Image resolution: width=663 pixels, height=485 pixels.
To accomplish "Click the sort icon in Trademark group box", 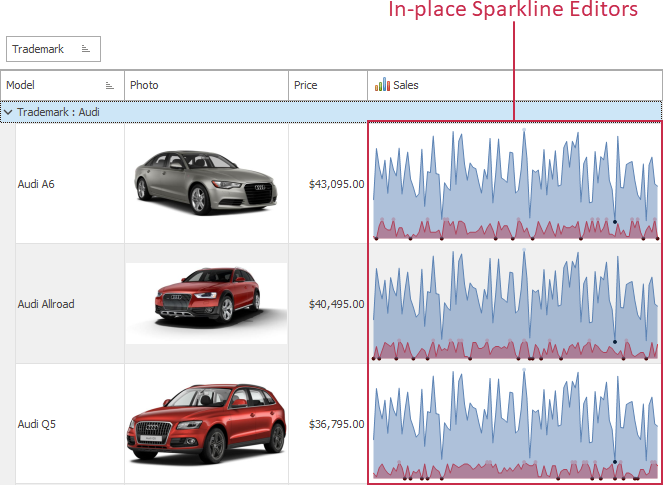I will point(86,49).
